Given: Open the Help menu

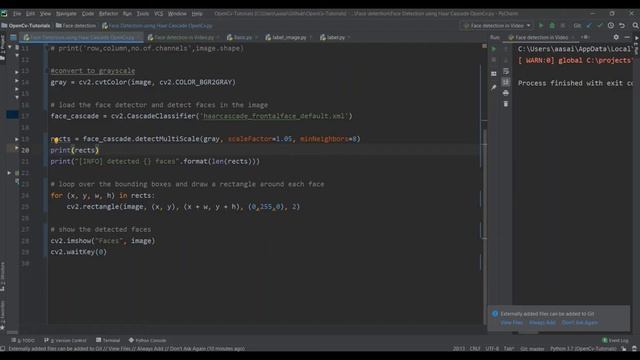Looking at the screenshot, I should [x=197, y=13].
